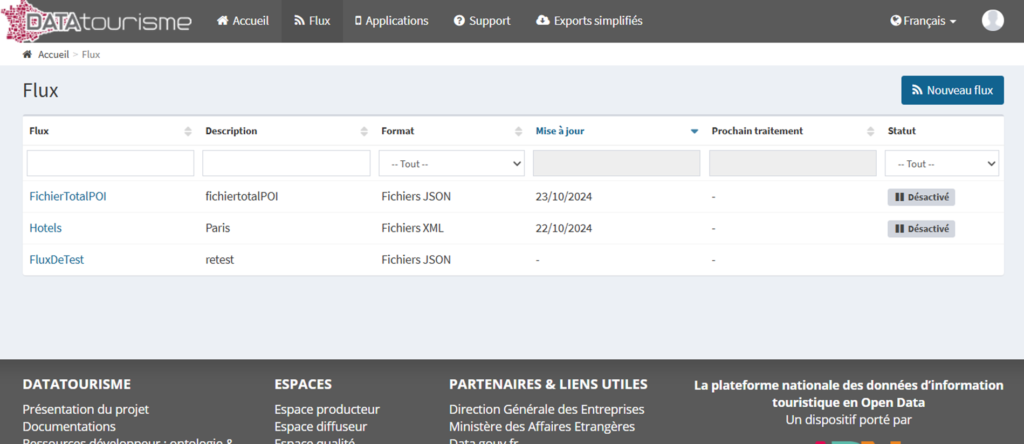1024x444 pixels.
Task: Open the user profile avatar
Action: (x=992, y=21)
